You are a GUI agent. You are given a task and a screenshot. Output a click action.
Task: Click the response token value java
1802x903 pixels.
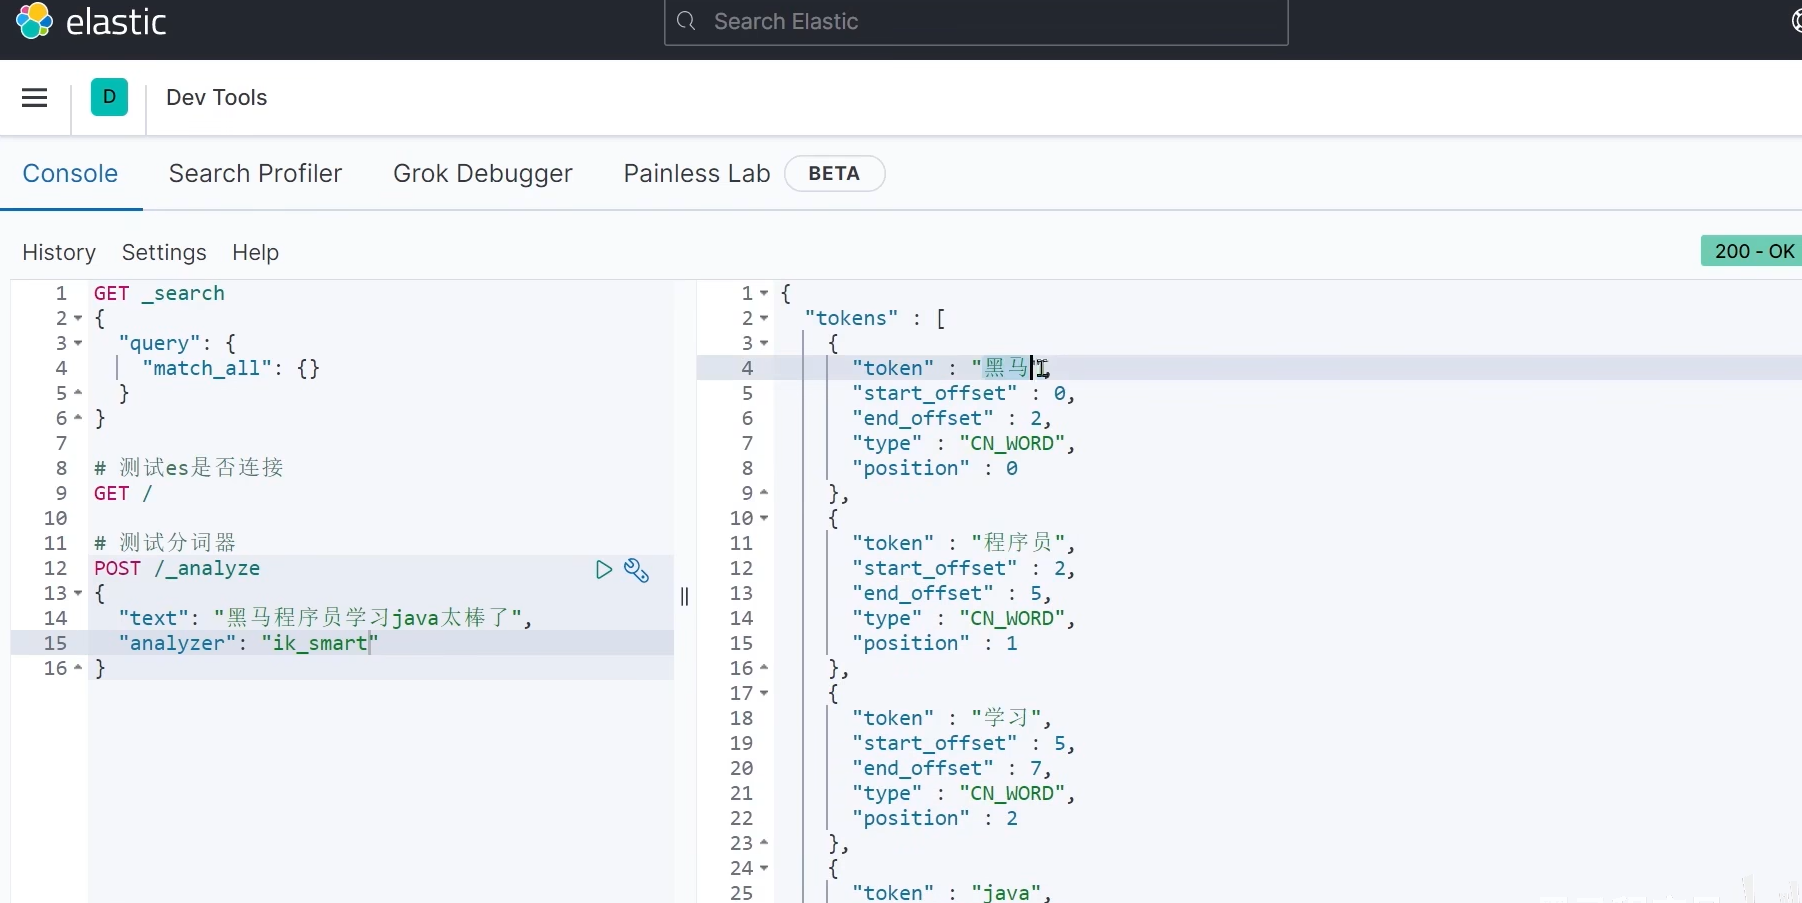(x=1006, y=893)
